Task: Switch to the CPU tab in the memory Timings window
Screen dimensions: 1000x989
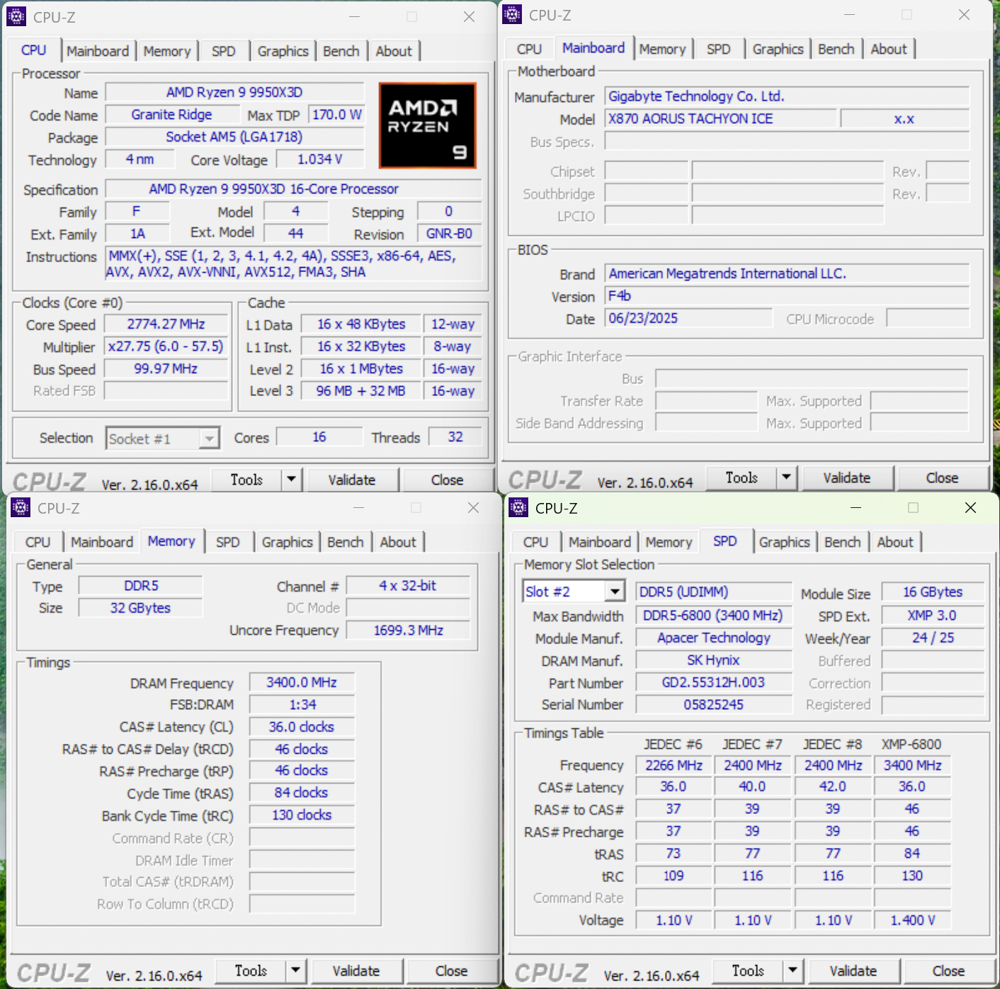Action: pyautogui.click(x=38, y=542)
